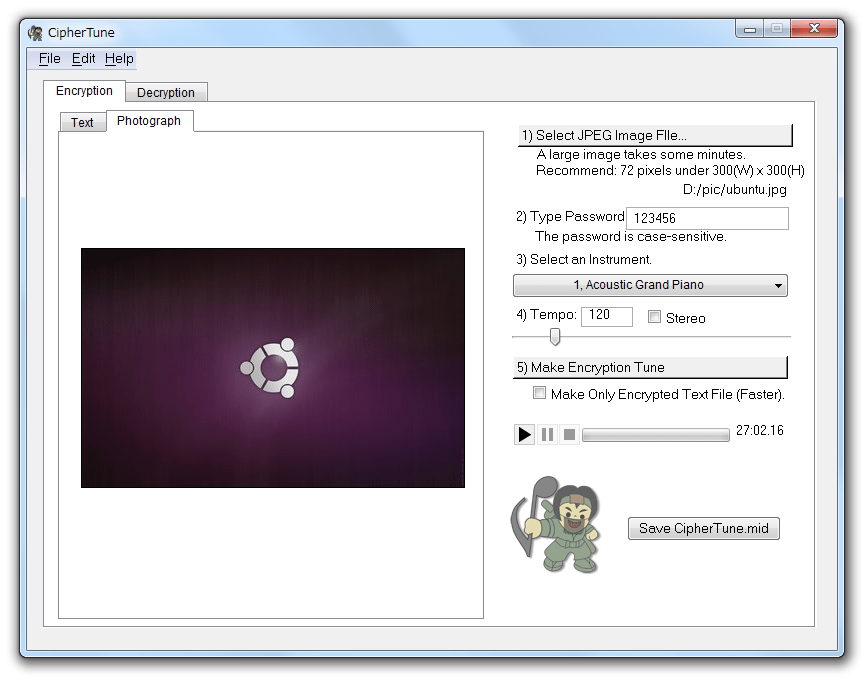868x680 pixels.
Task: Switch to the Text sub-tab
Action: tap(82, 122)
